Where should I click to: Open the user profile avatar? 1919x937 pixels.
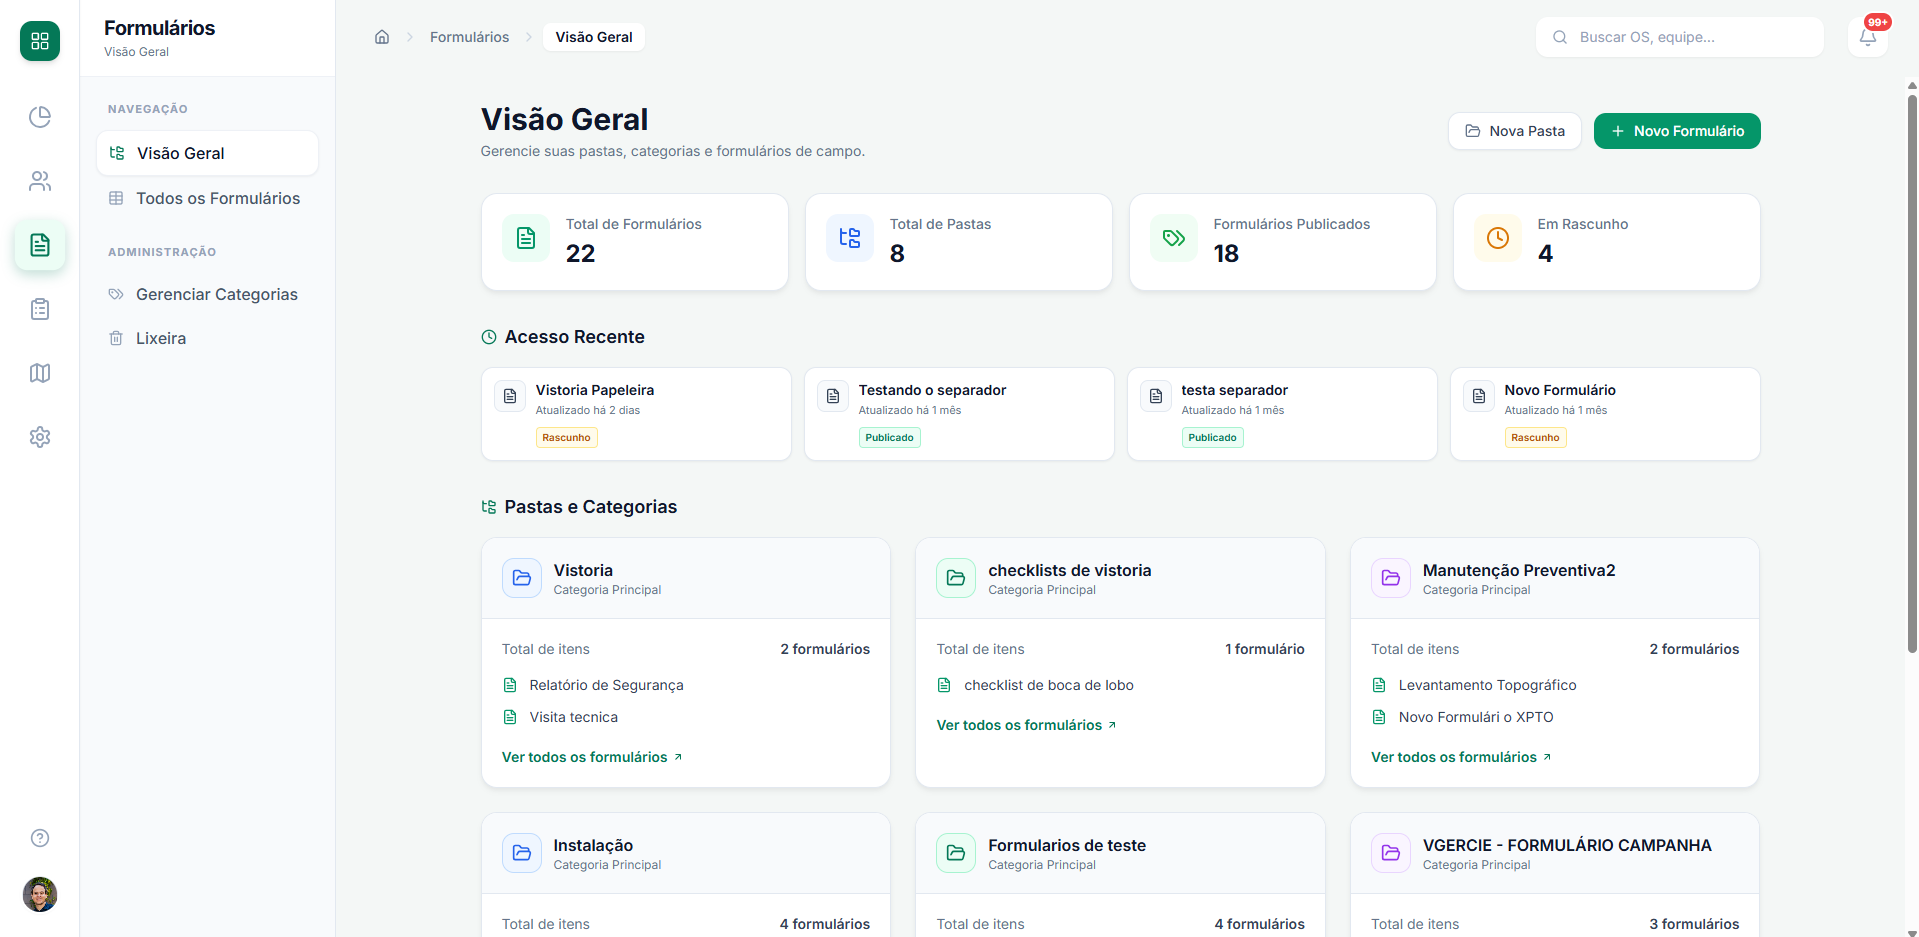pos(40,894)
